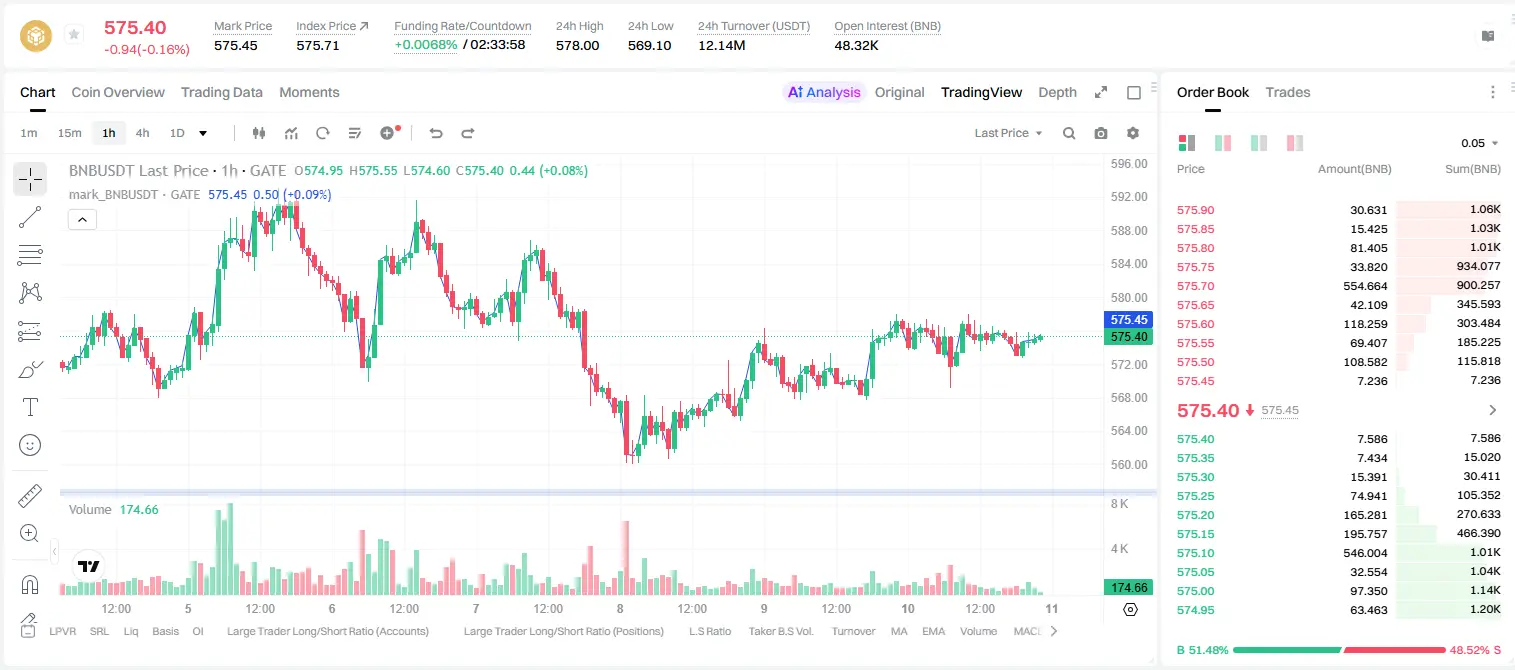Open the Last Price dropdown
1515x670 pixels.
tap(1008, 133)
